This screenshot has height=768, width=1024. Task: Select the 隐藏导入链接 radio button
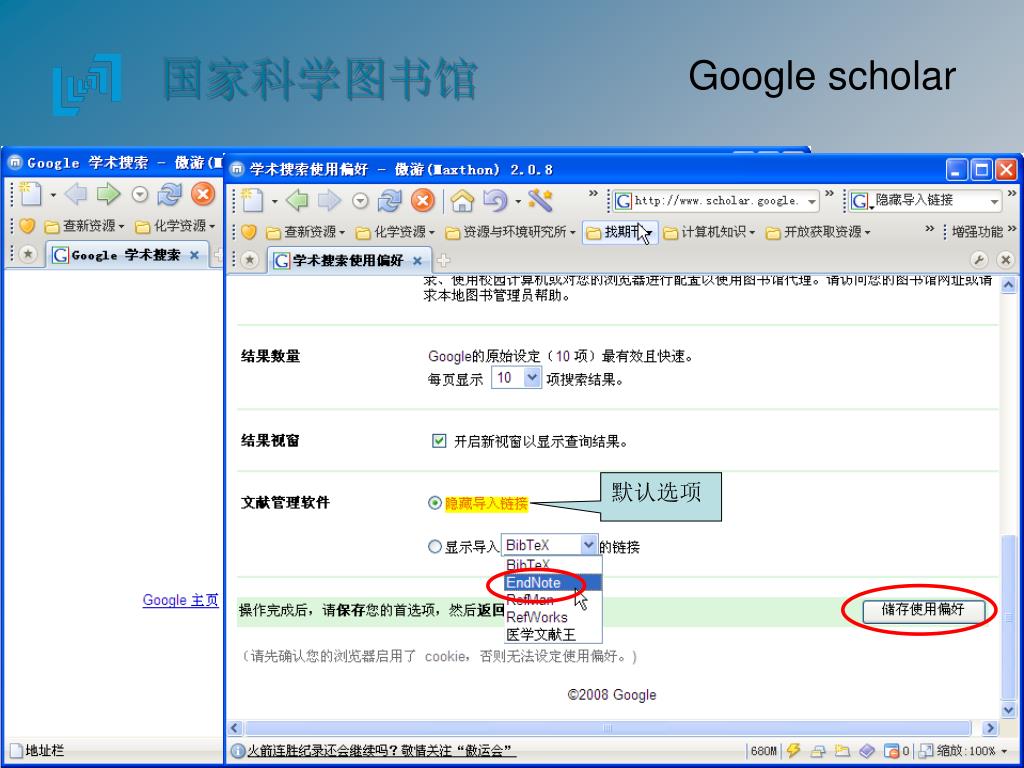tap(434, 503)
